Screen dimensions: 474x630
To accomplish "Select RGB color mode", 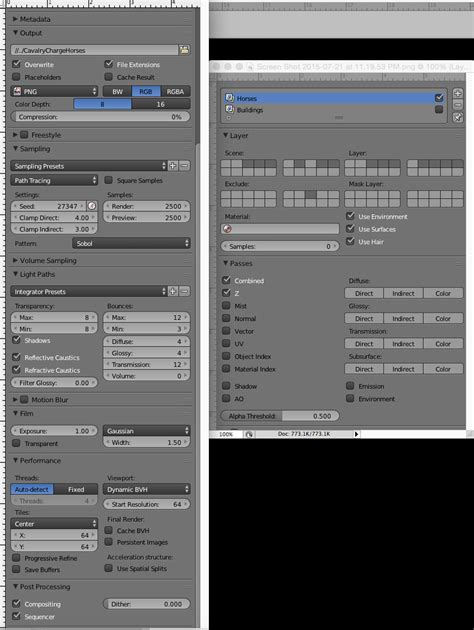I will (146, 92).
